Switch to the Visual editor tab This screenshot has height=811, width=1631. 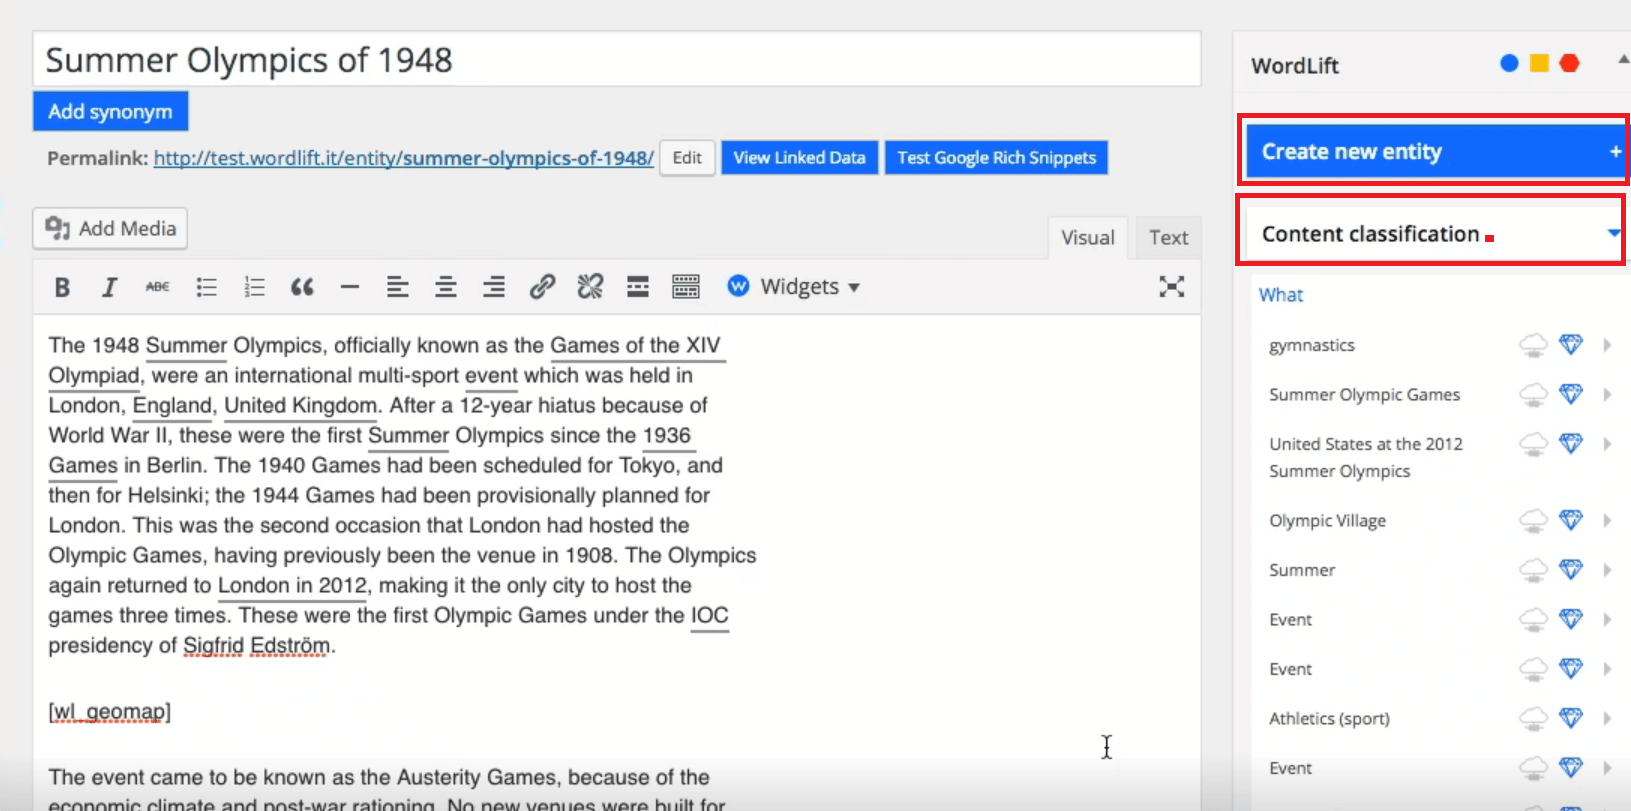point(1087,238)
